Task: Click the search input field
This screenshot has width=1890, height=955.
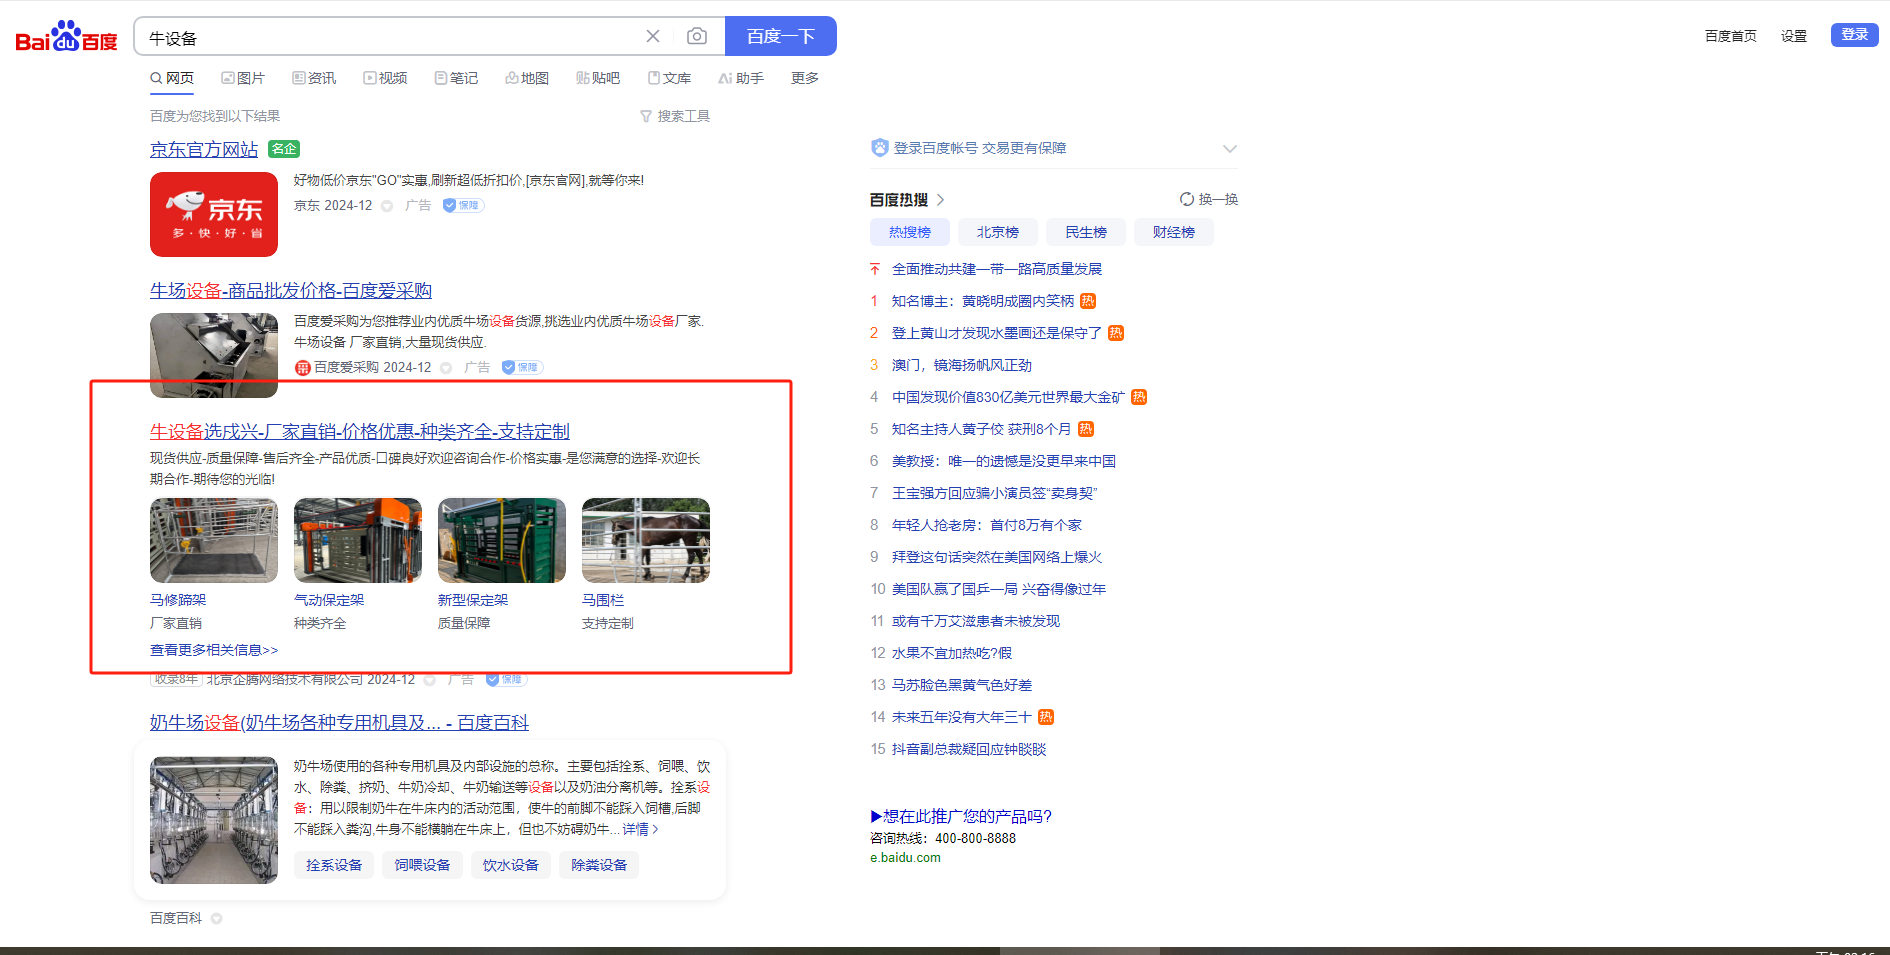Action: click(390, 38)
